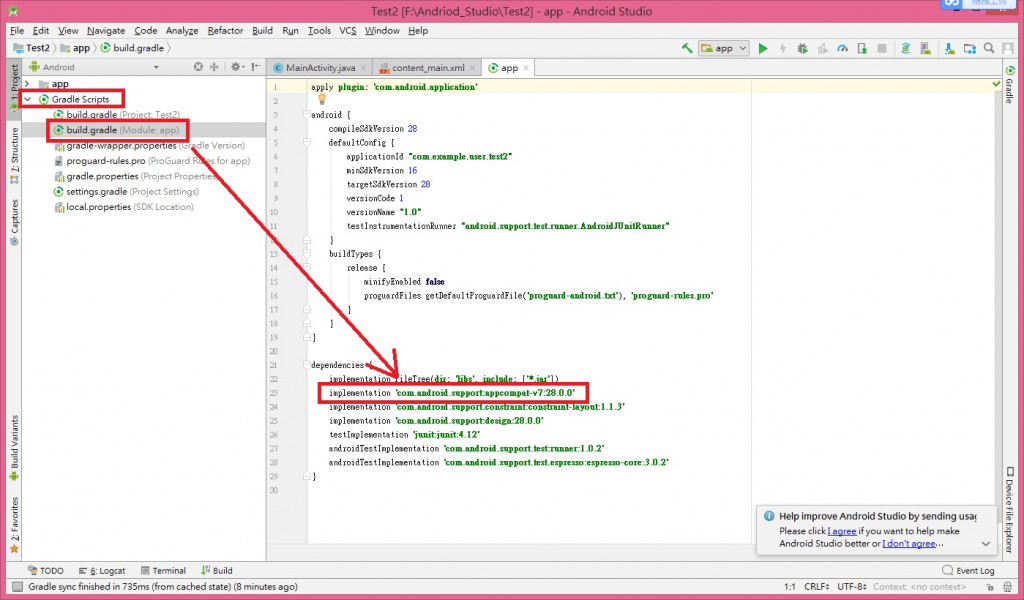Open the Tools menu
Image resolution: width=1024 pixels, height=600 pixels.
coord(319,31)
